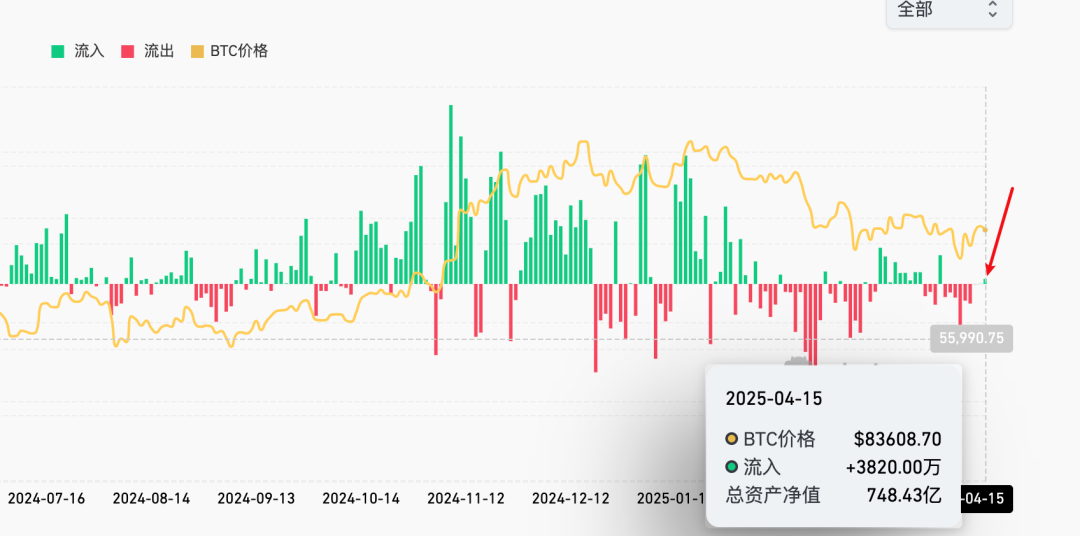
Task: Click the small green bar for 2025-04-15
Action: pyautogui.click(x=985, y=281)
